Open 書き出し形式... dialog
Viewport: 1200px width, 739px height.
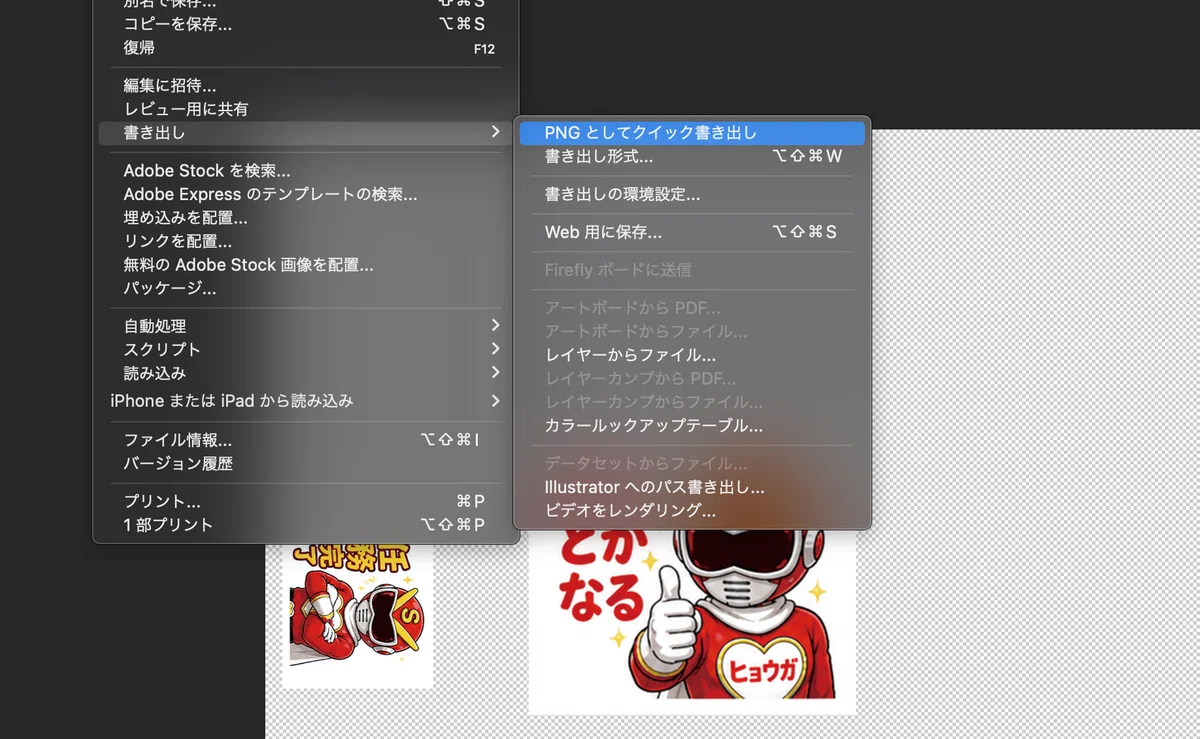(x=692, y=156)
